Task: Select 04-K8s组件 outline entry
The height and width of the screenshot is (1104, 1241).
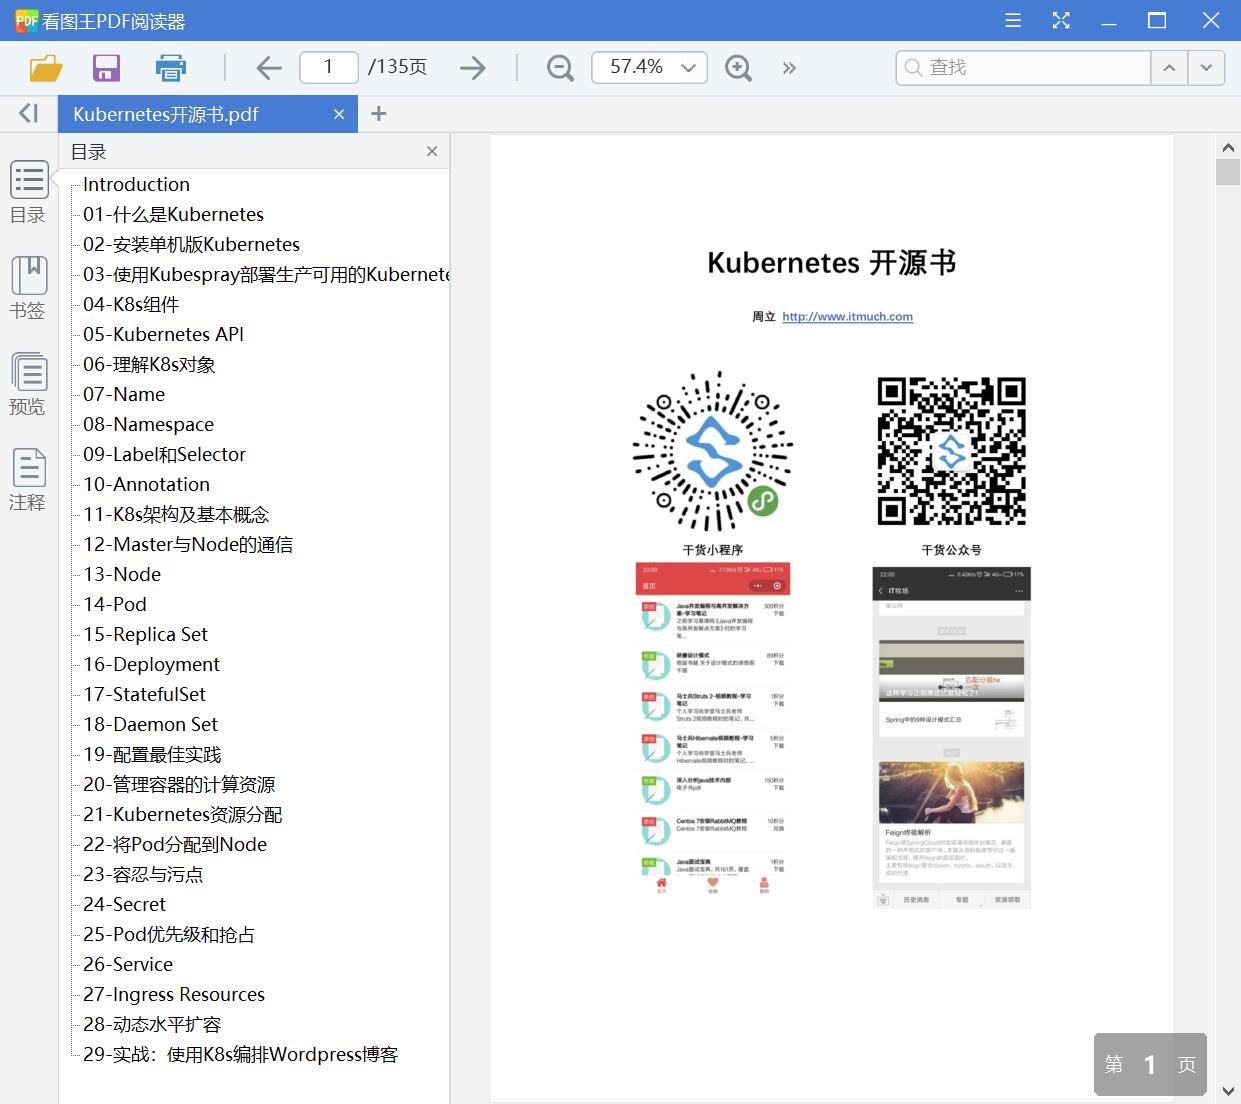Action: (131, 304)
